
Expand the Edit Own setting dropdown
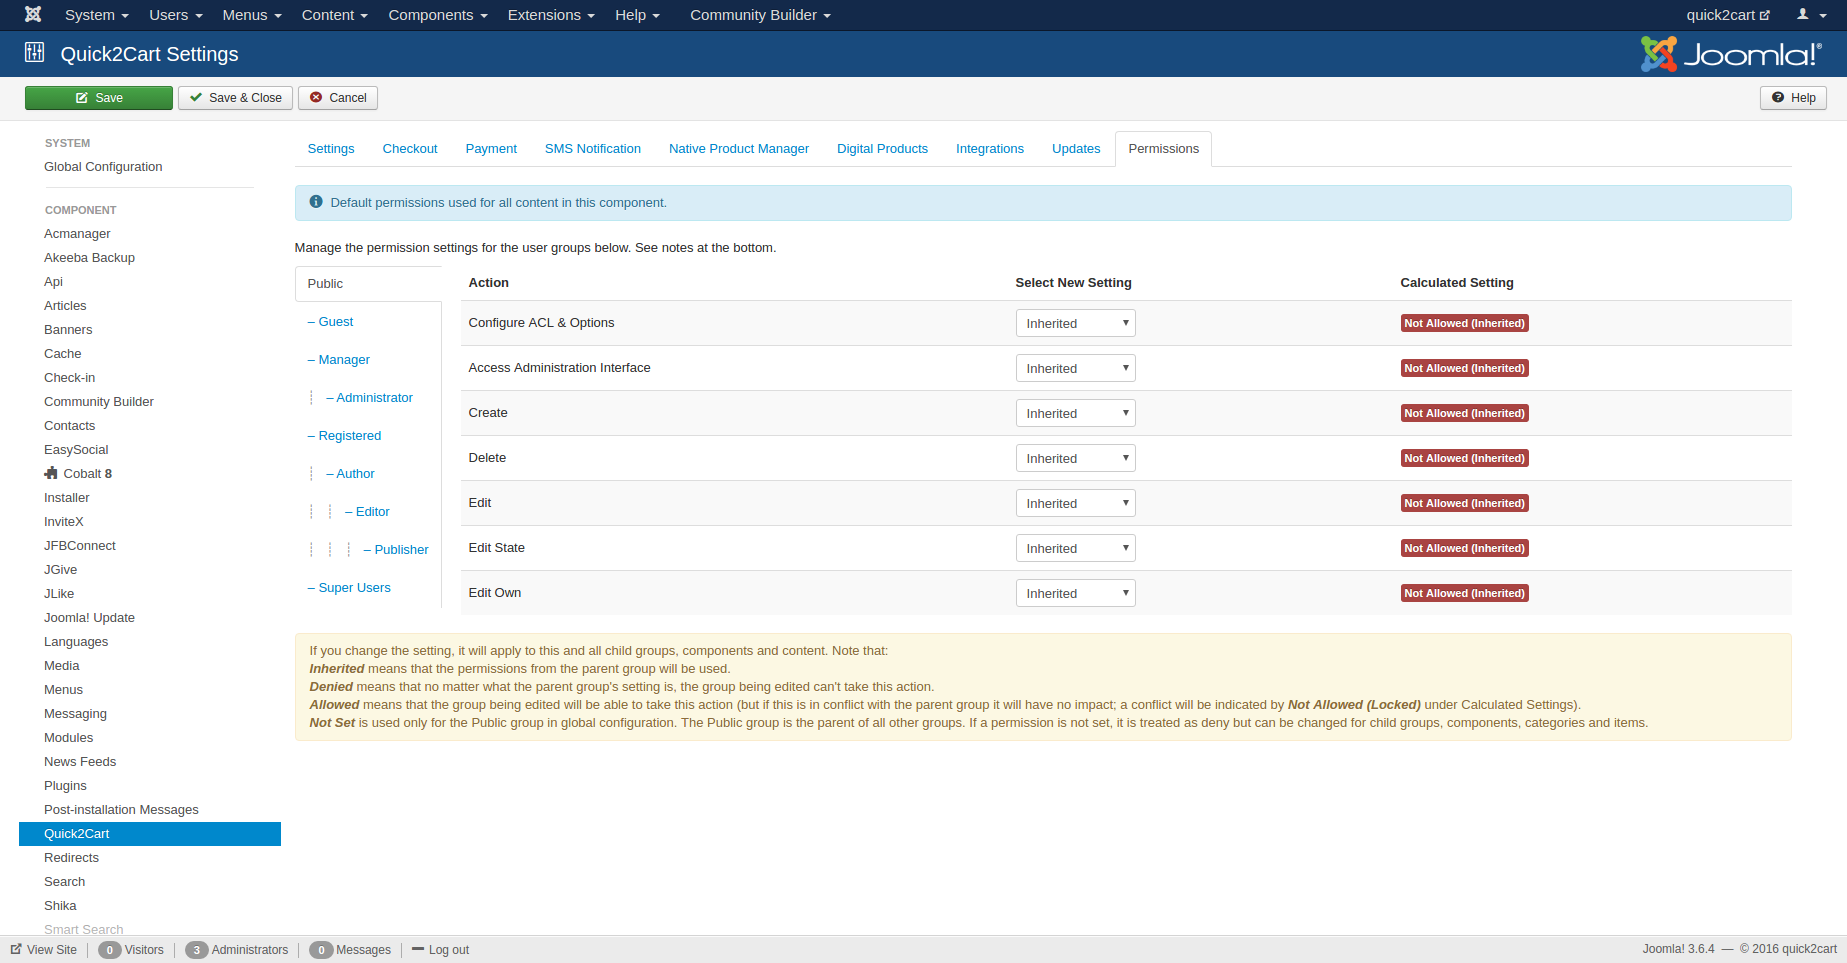[x=1075, y=593]
